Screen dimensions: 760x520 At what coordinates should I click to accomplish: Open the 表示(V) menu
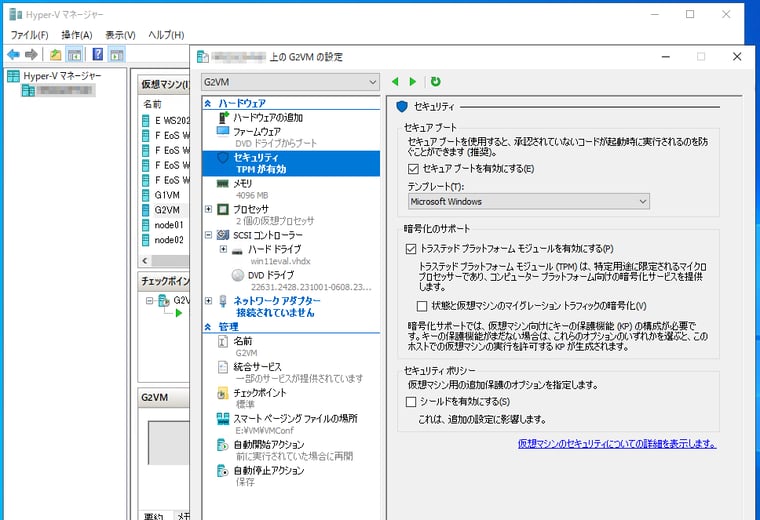pyautogui.click(x=120, y=35)
